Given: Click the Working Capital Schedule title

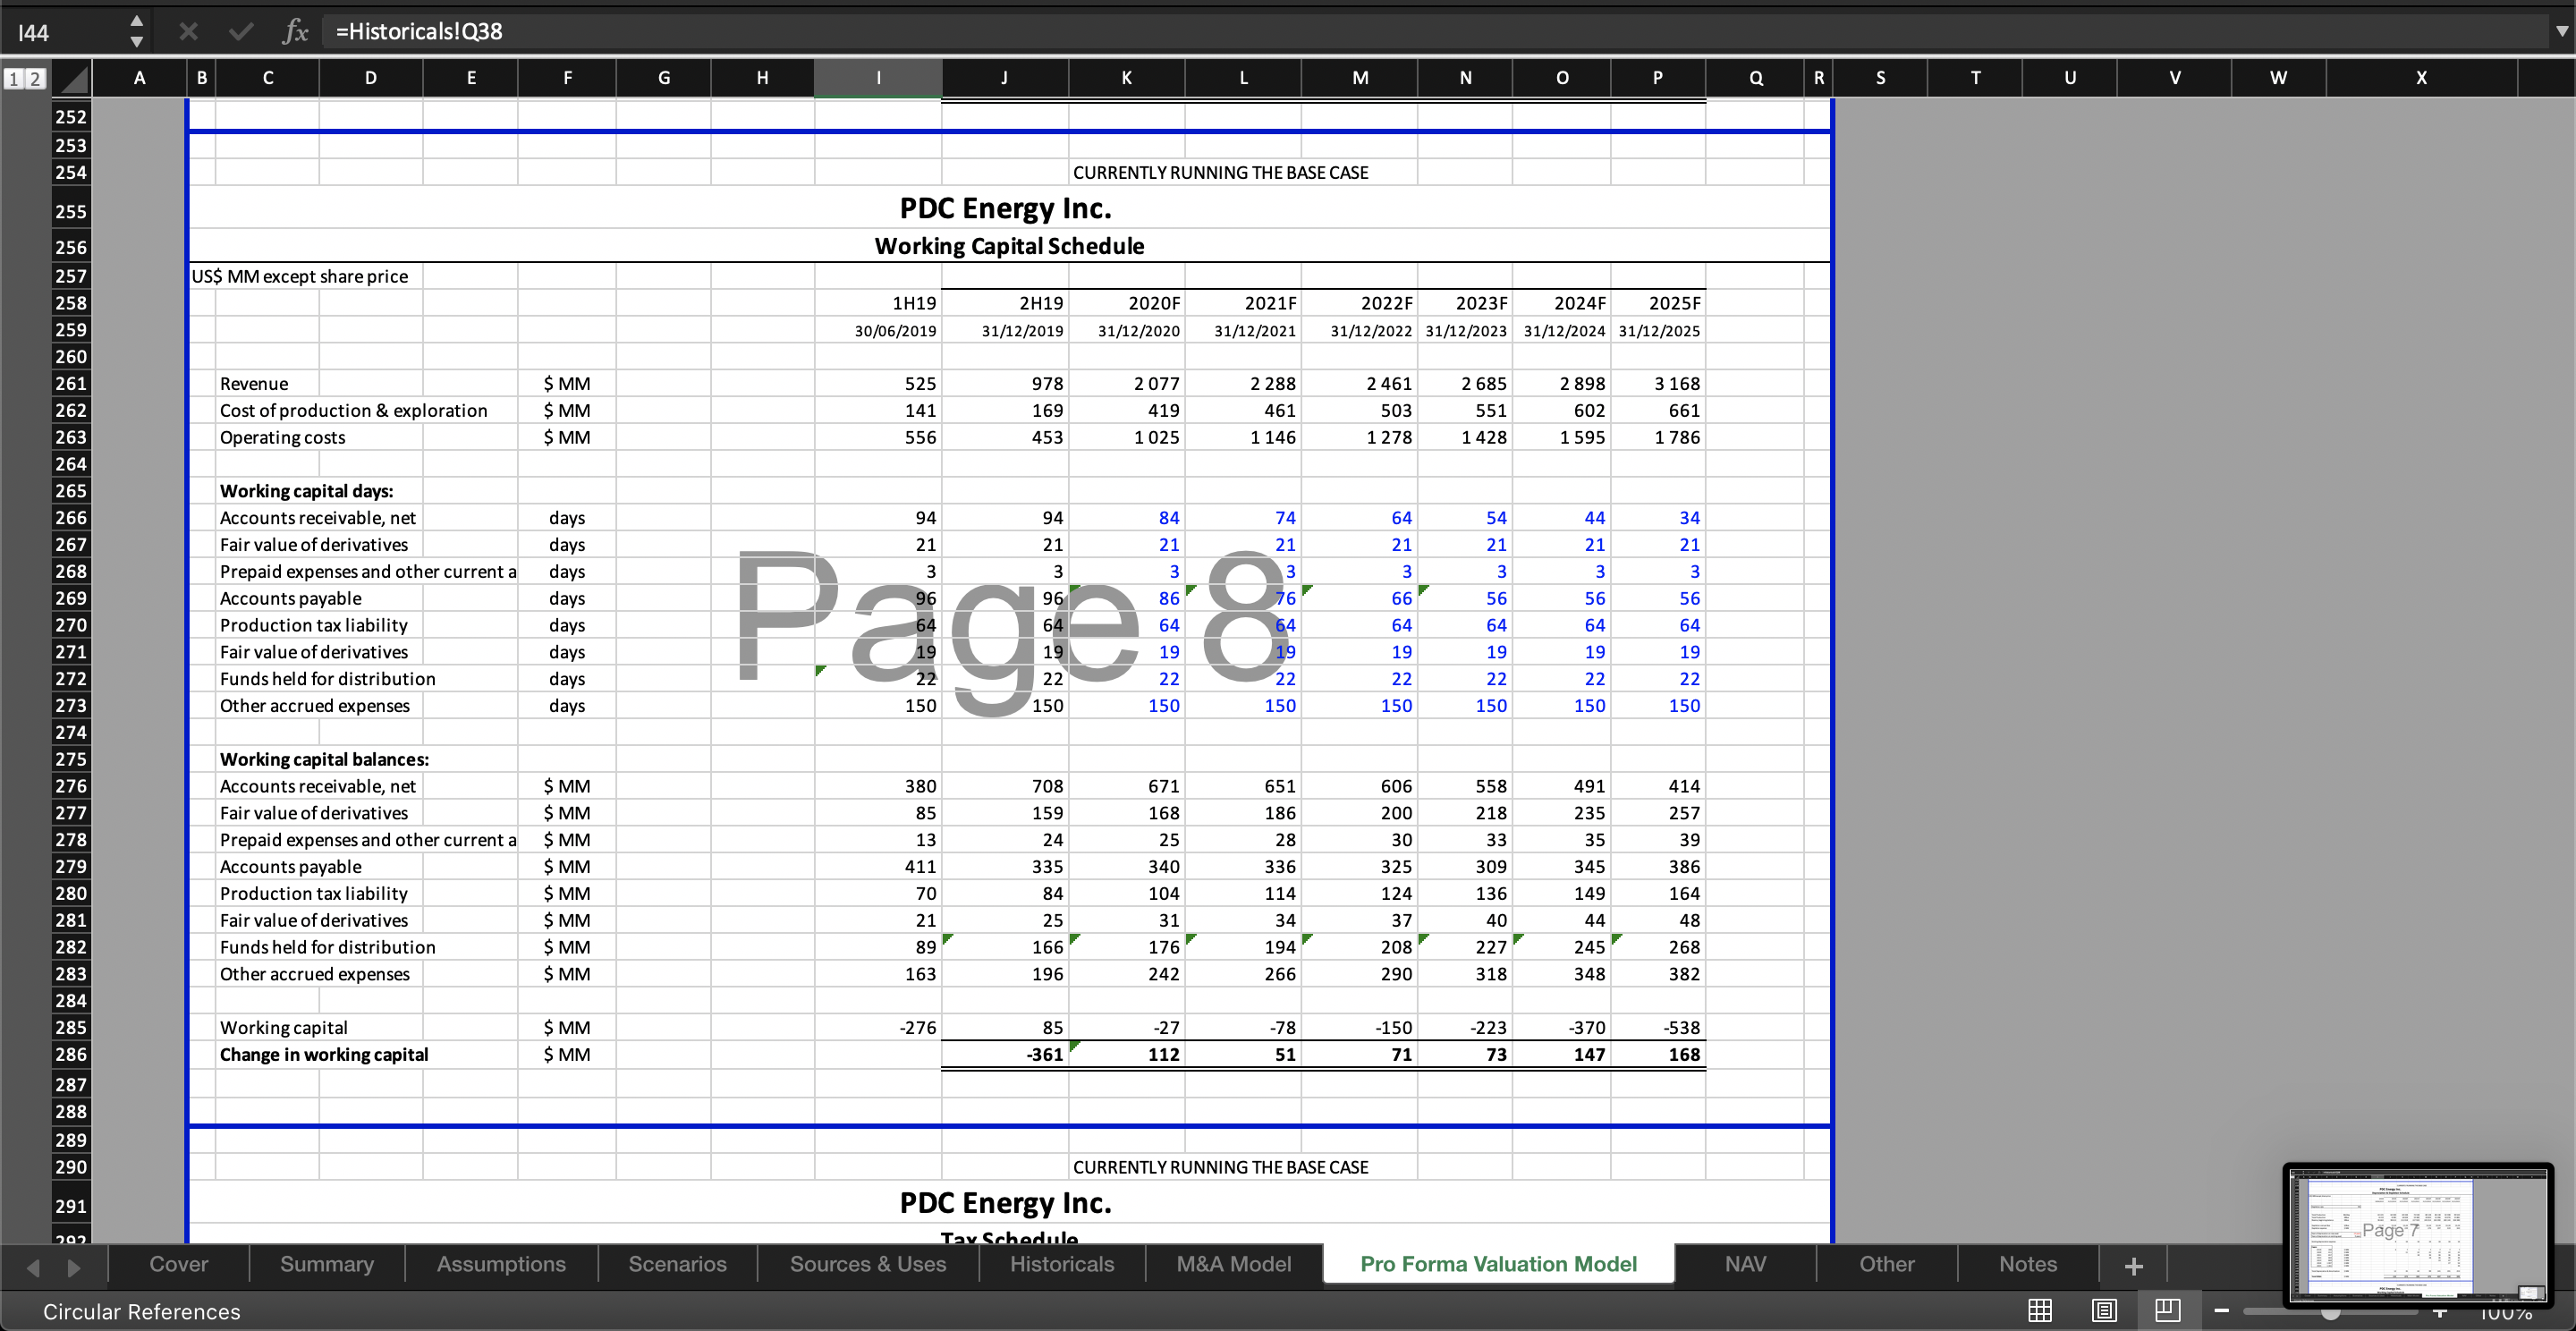Looking at the screenshot, I should (x=1009, y=246).
